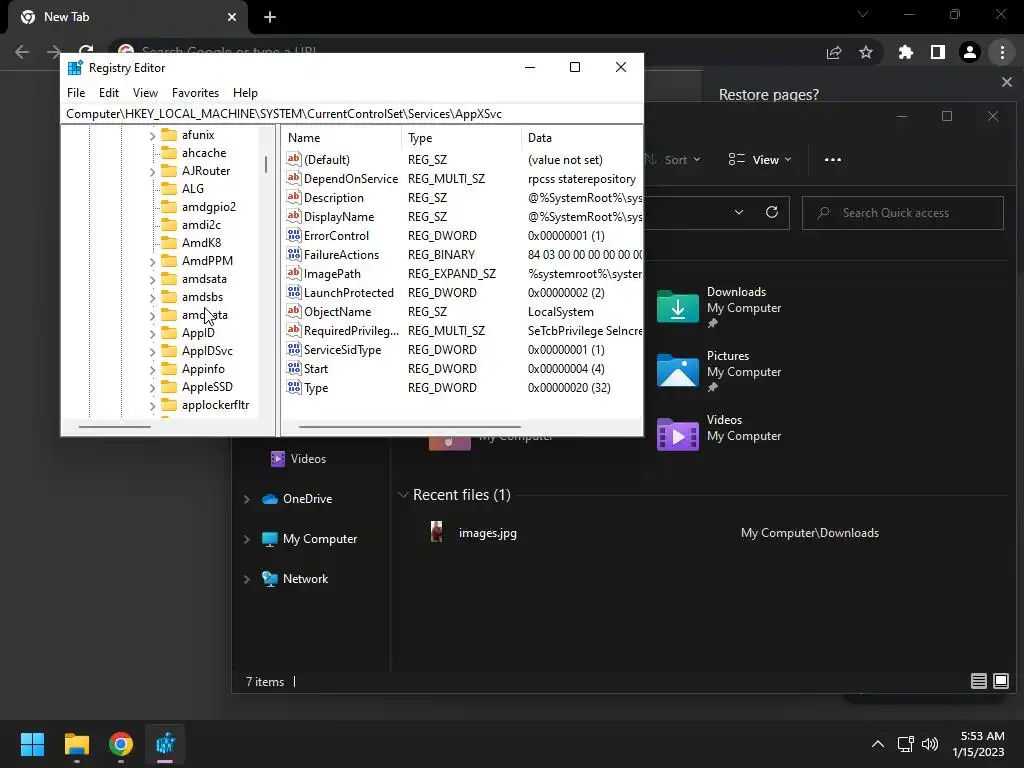Image resolution: width=1024 pixels, height=768 pixels.
Task: Open the Favorites menu in Registry Editor
Action: coord(195,93)
